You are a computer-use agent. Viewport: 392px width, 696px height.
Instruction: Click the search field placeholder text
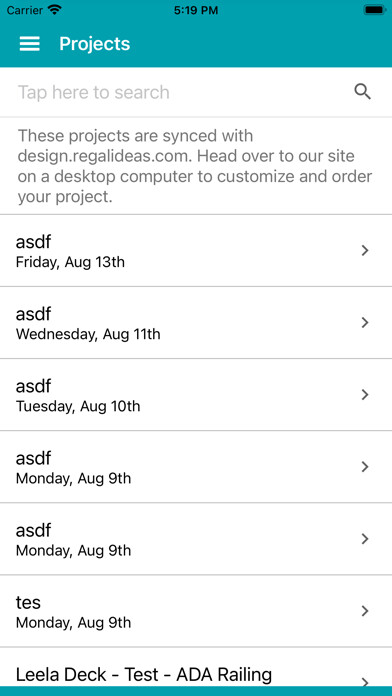pos(93,92)
